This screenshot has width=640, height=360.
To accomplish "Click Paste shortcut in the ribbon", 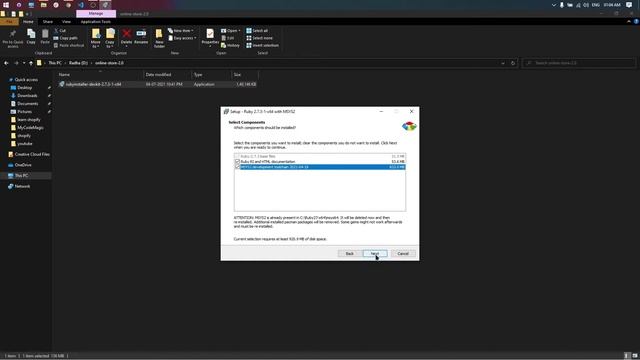I will point(69,45).
